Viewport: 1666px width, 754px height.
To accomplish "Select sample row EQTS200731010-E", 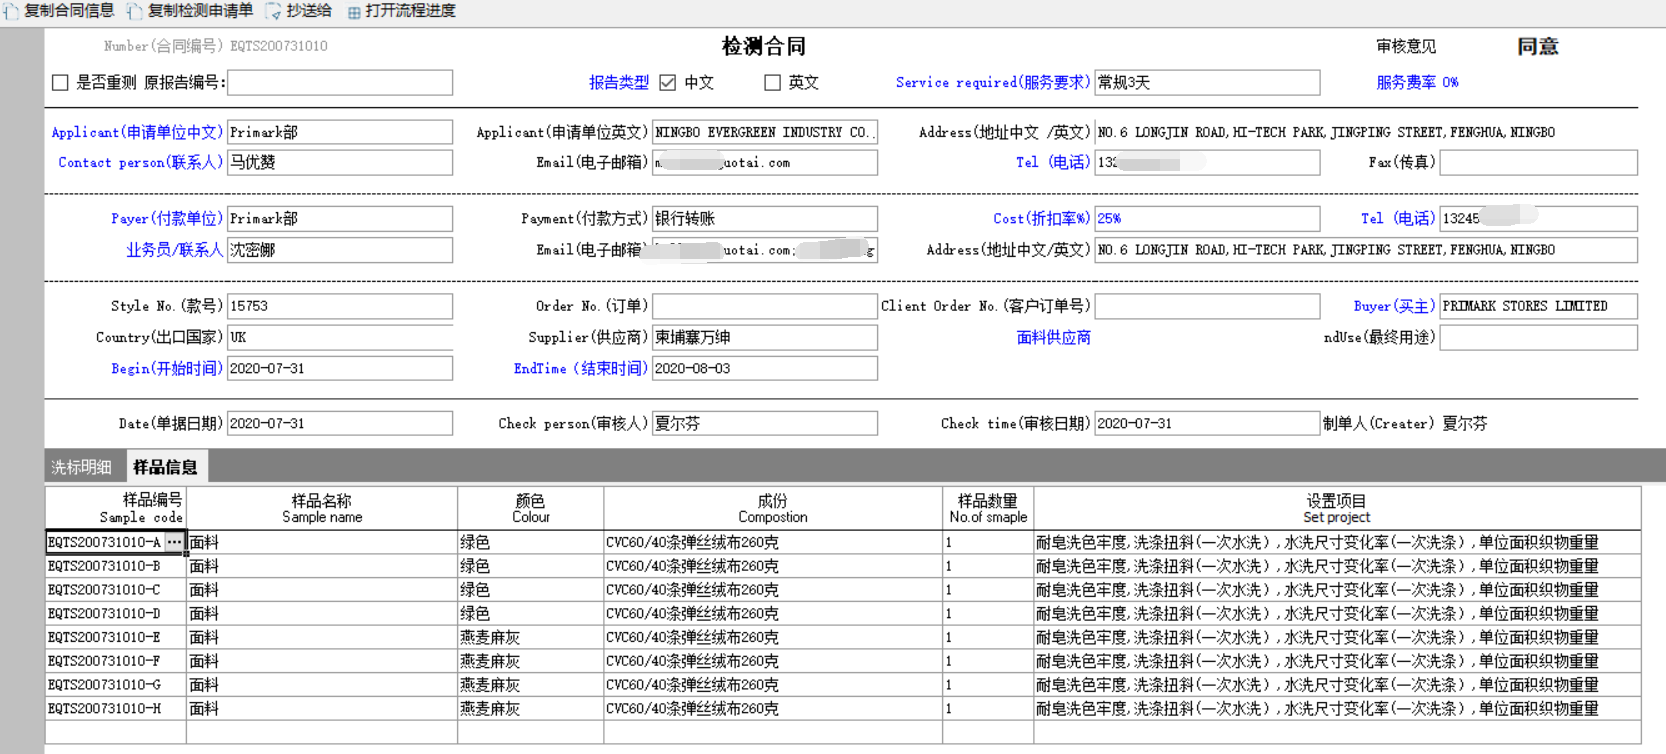I will 843,637.
